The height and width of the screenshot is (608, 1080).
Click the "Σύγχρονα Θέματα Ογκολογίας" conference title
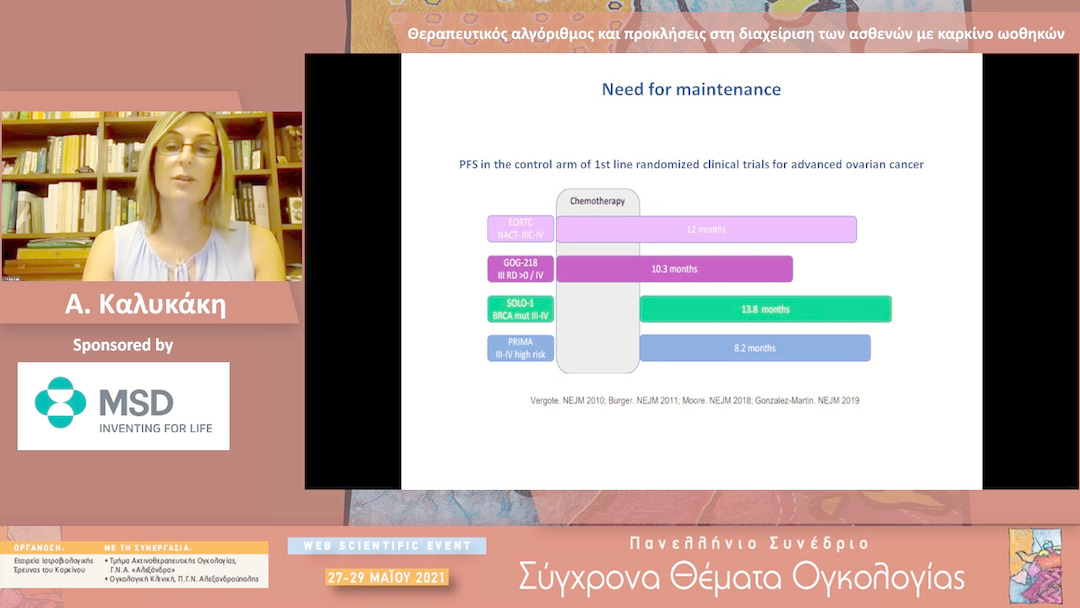tap(742, 578)
